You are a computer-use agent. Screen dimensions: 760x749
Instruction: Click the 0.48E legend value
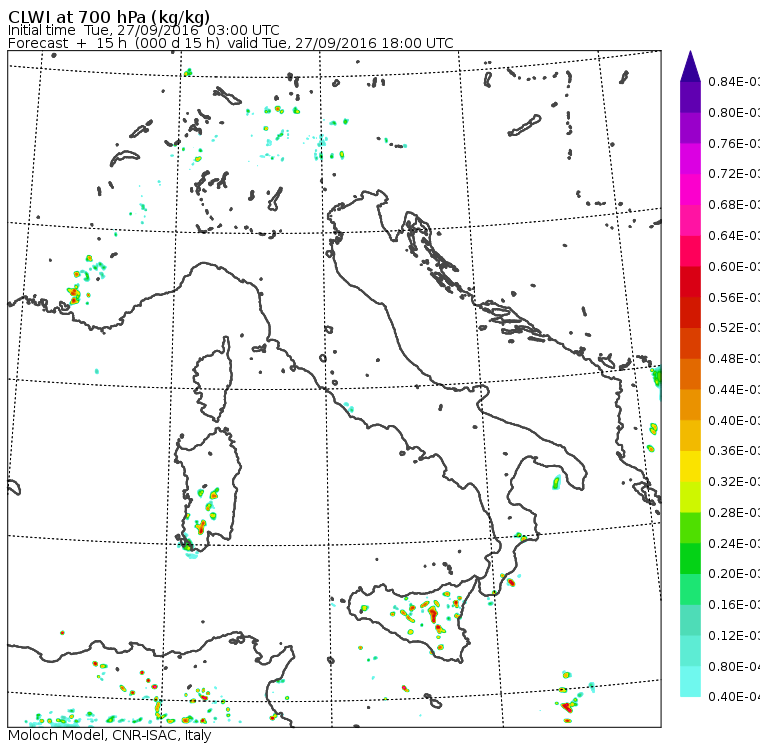coord(734,359)
